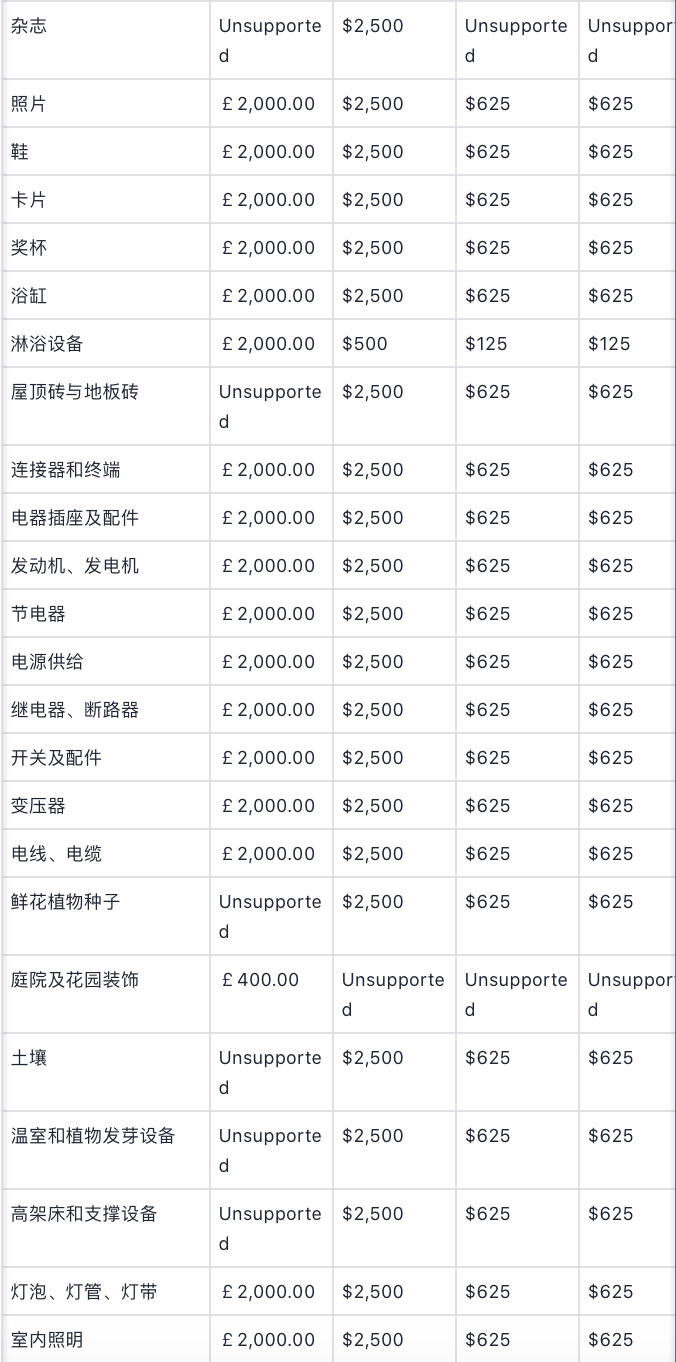Click the 电线、电缆 category cell

tap(56, 854)
